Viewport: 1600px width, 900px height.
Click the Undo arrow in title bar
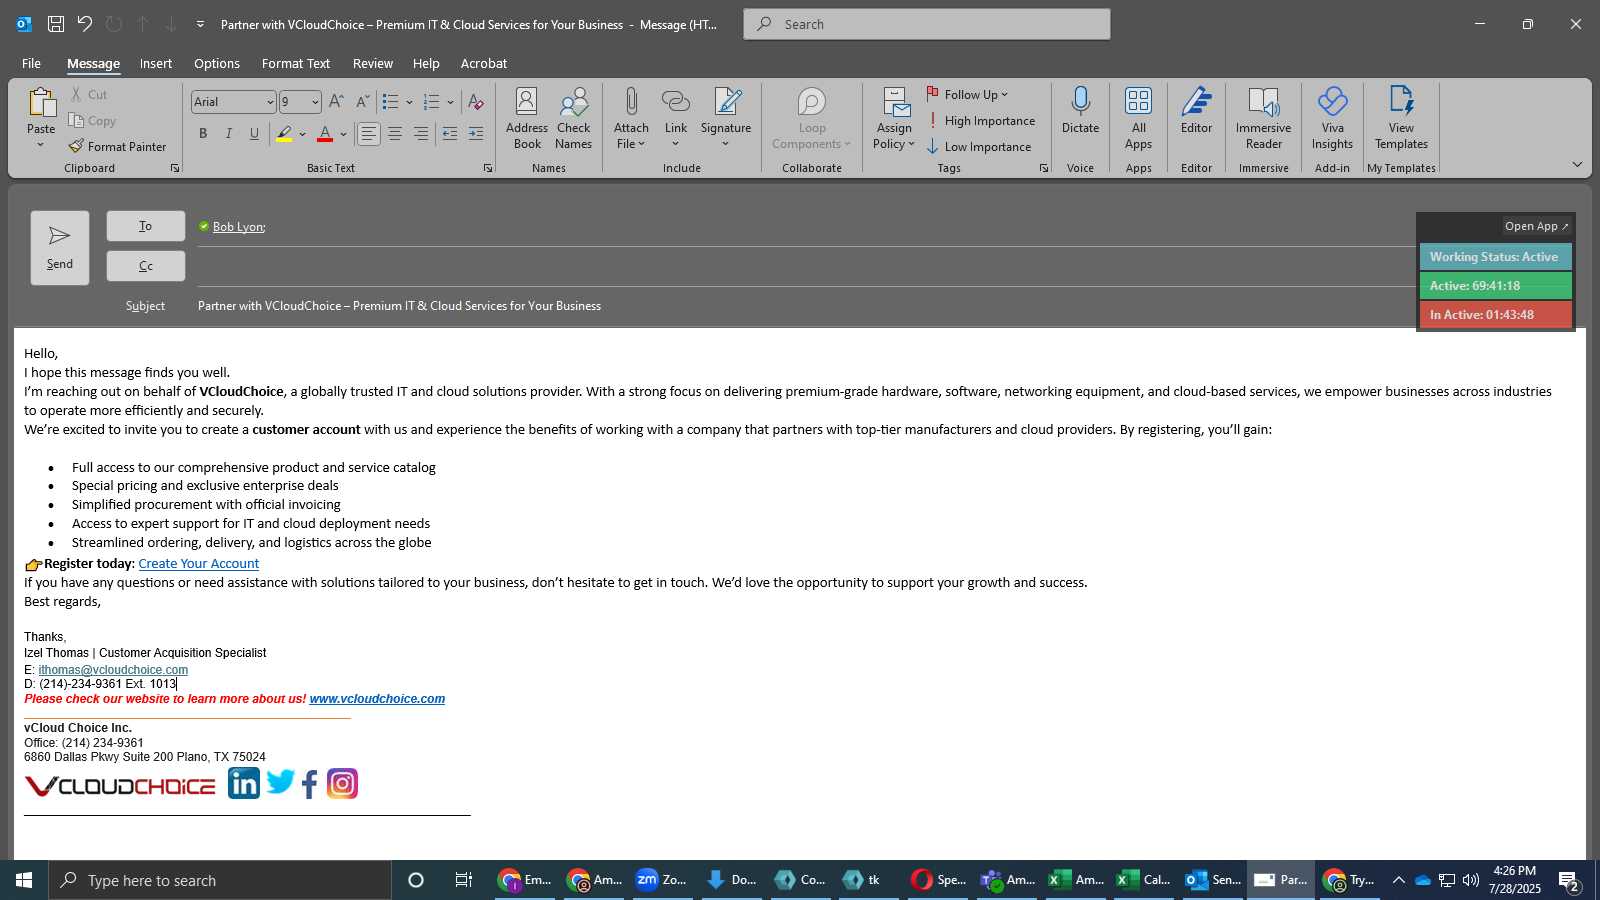[x=85, y=24]
